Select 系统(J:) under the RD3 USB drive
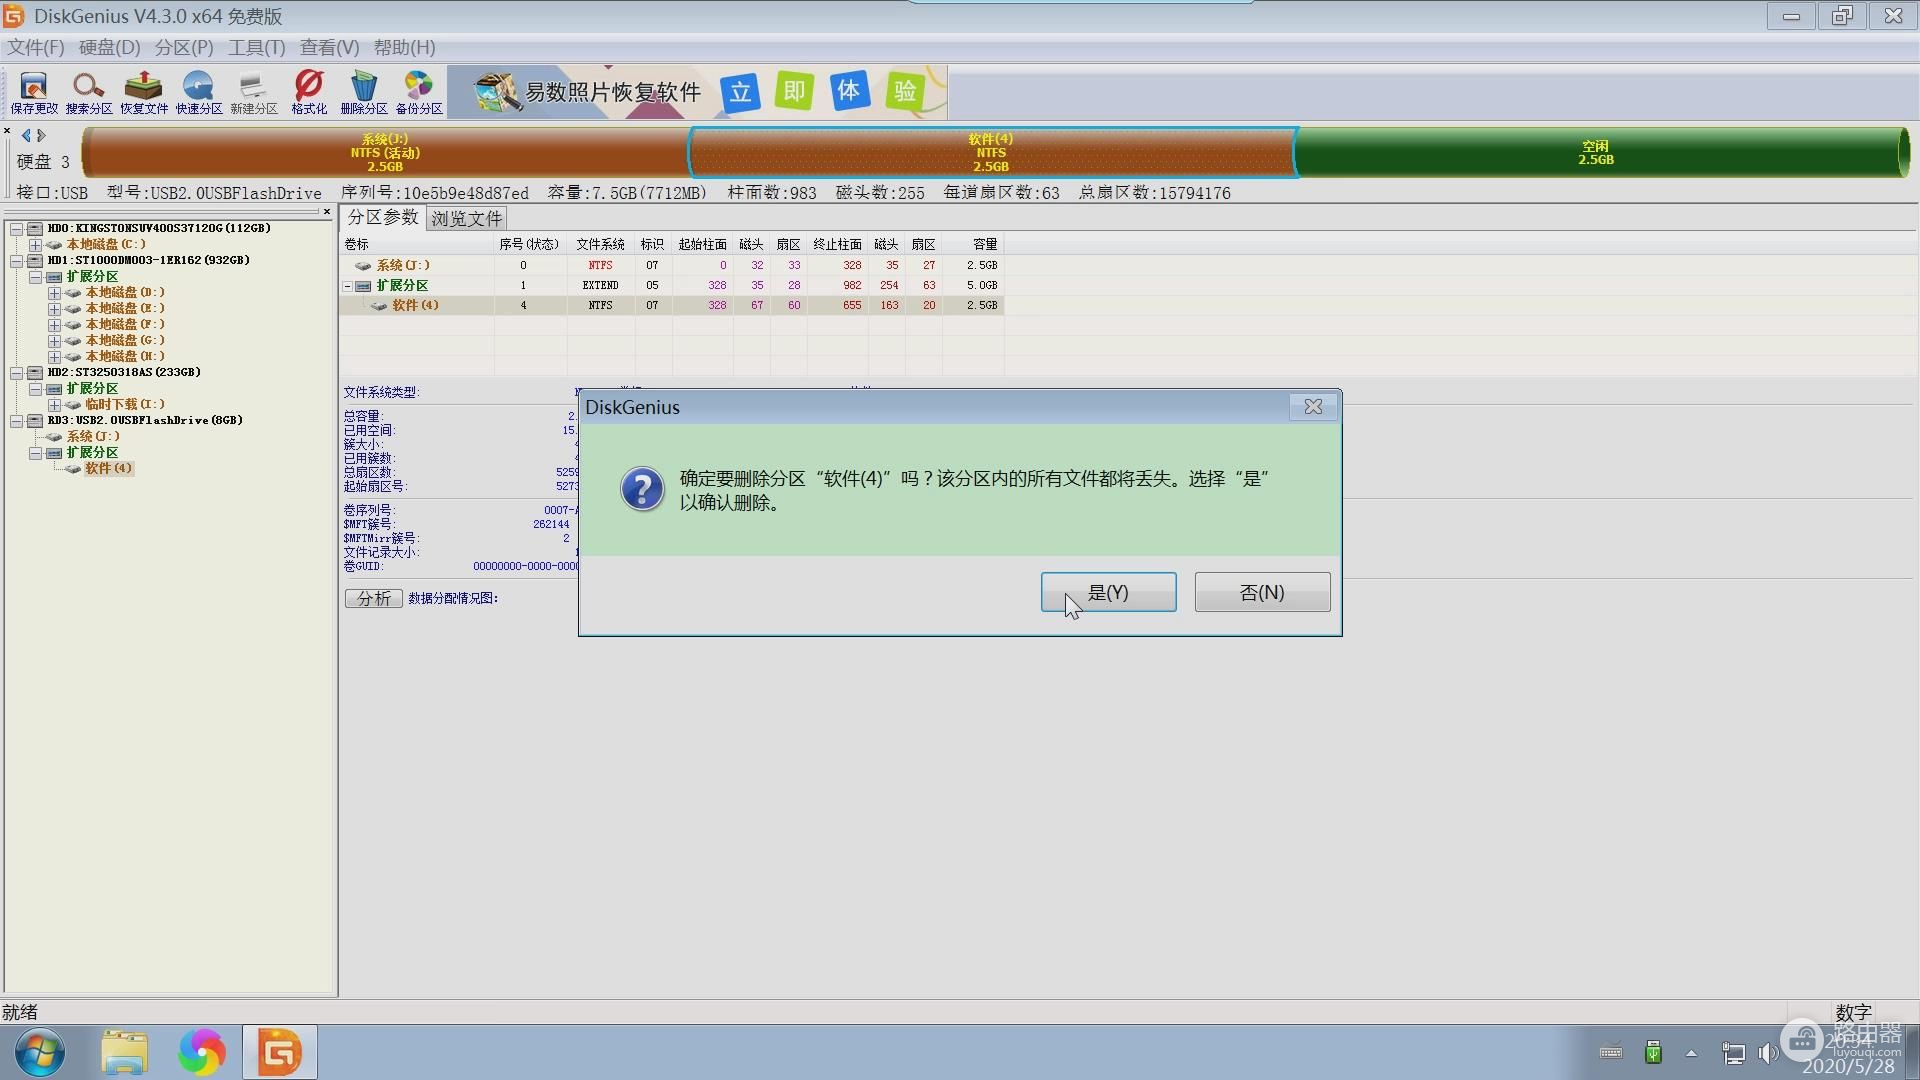 point(93,437)
